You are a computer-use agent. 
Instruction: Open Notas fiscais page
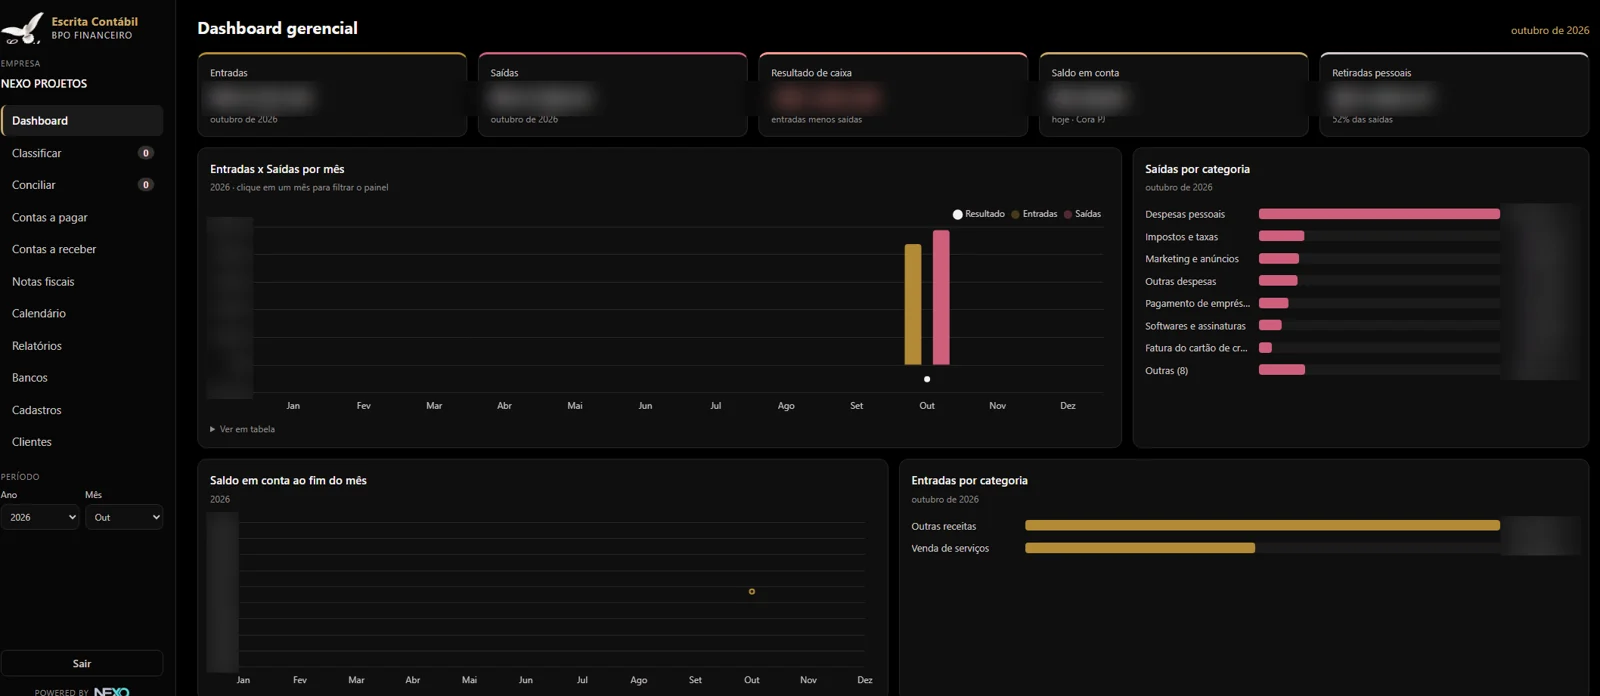(x=82, y=281)
